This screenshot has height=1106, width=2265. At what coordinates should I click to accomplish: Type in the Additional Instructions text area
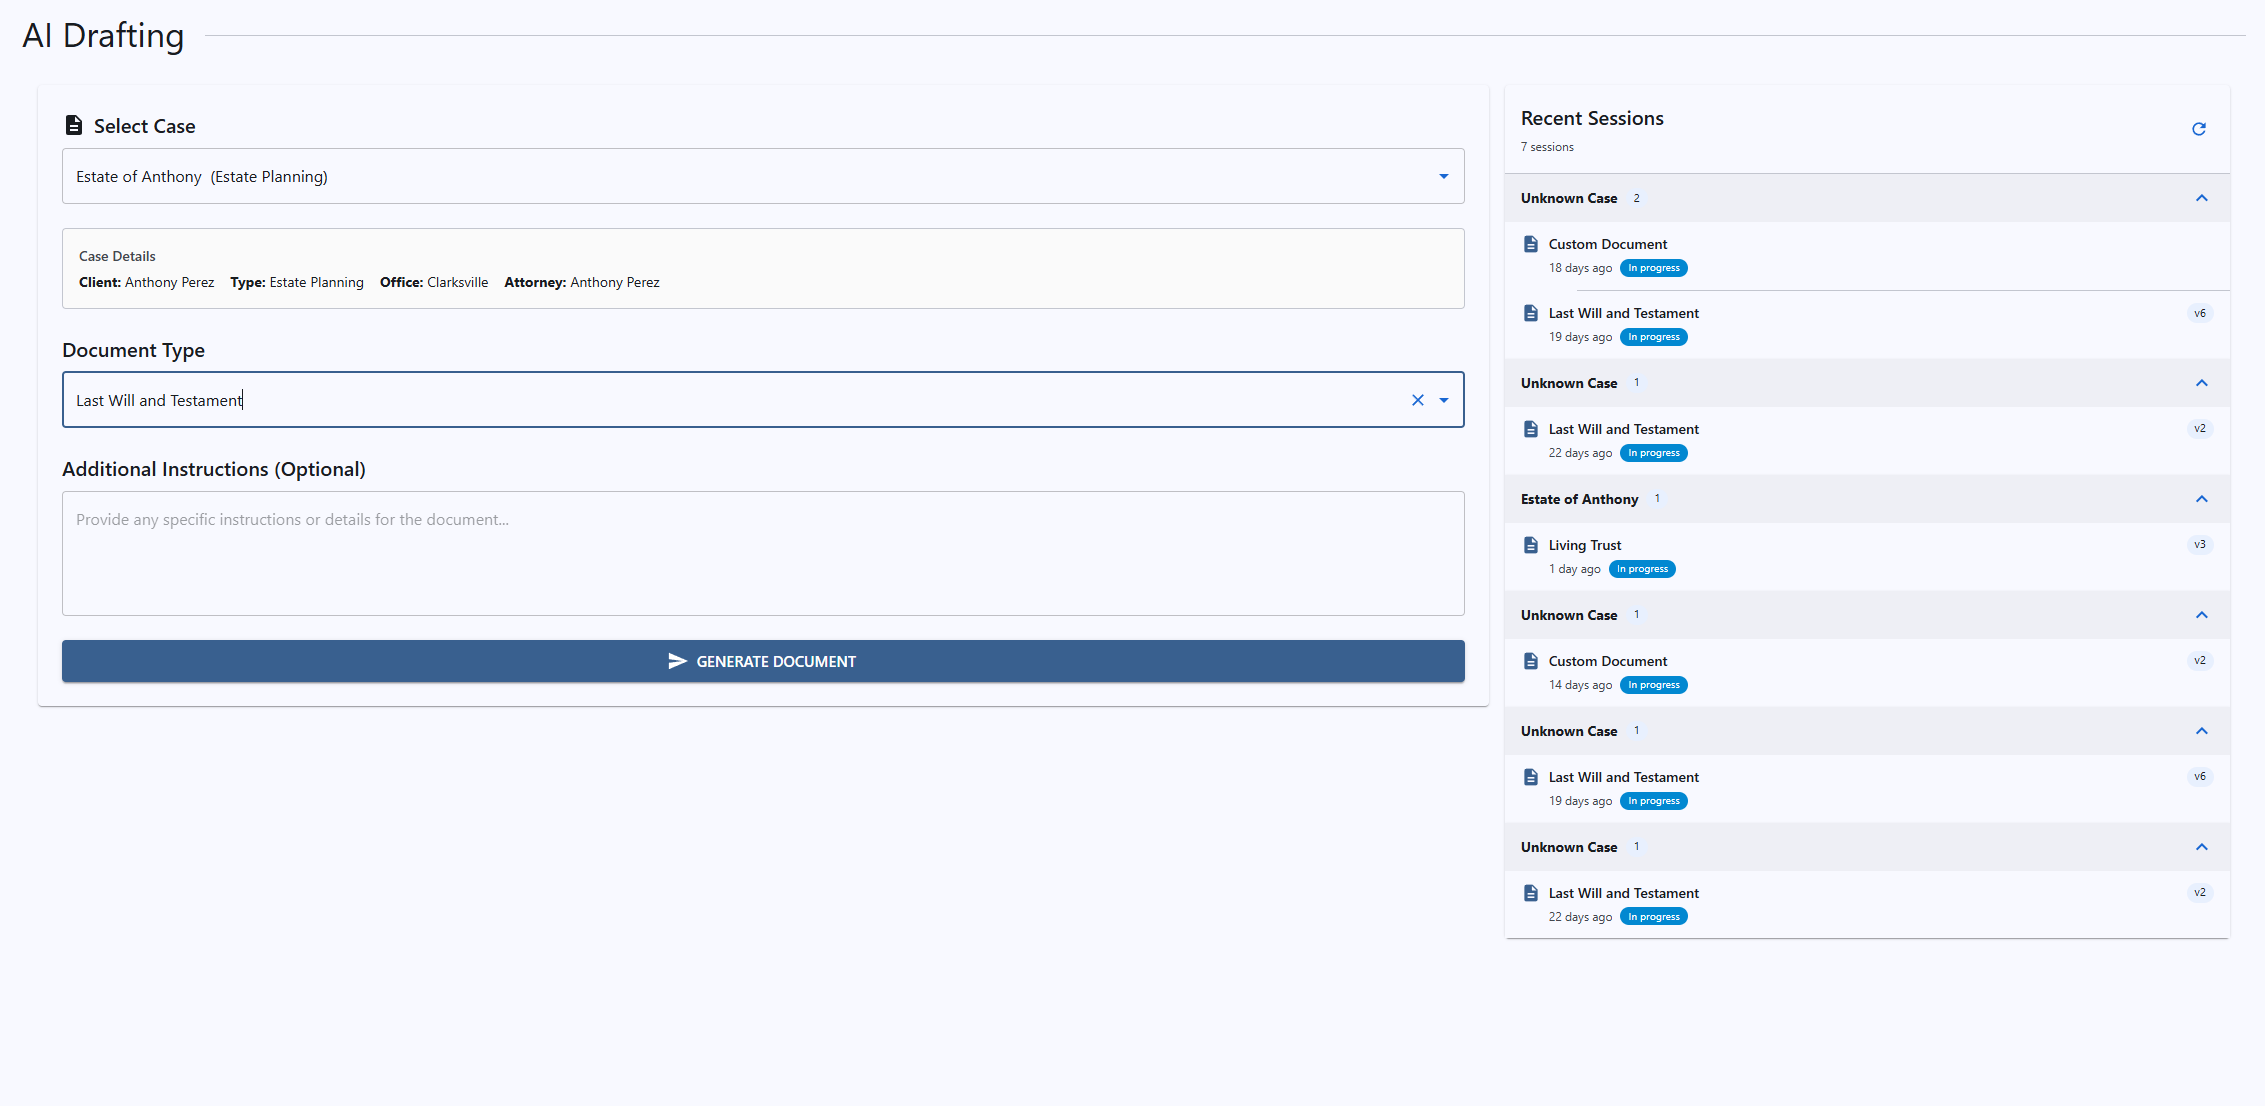pos(762,553)
